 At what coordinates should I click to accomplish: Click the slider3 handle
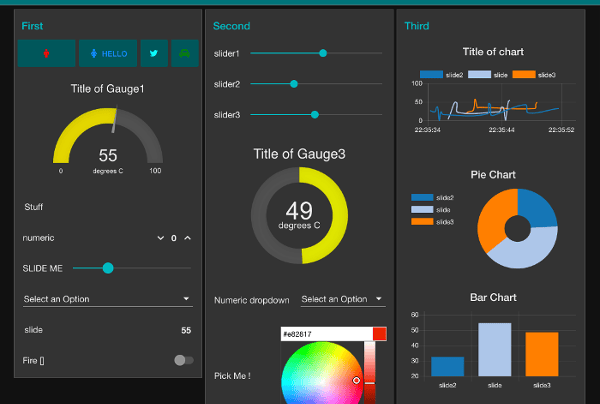click(315, 114)
